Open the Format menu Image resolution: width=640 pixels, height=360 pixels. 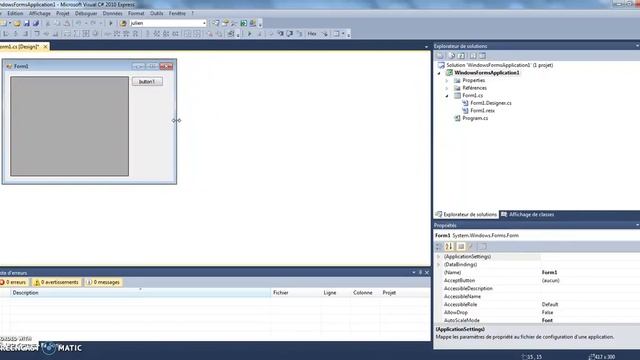click(136, 13)
